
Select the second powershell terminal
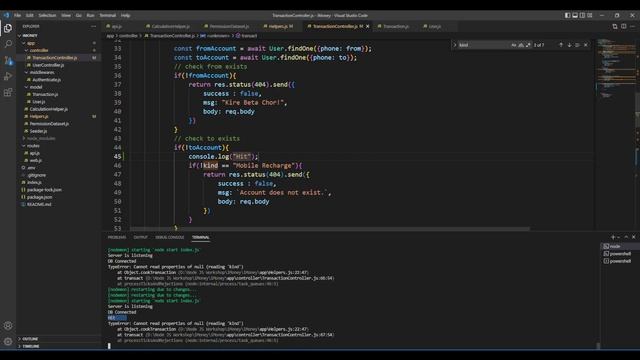point(619,261)
